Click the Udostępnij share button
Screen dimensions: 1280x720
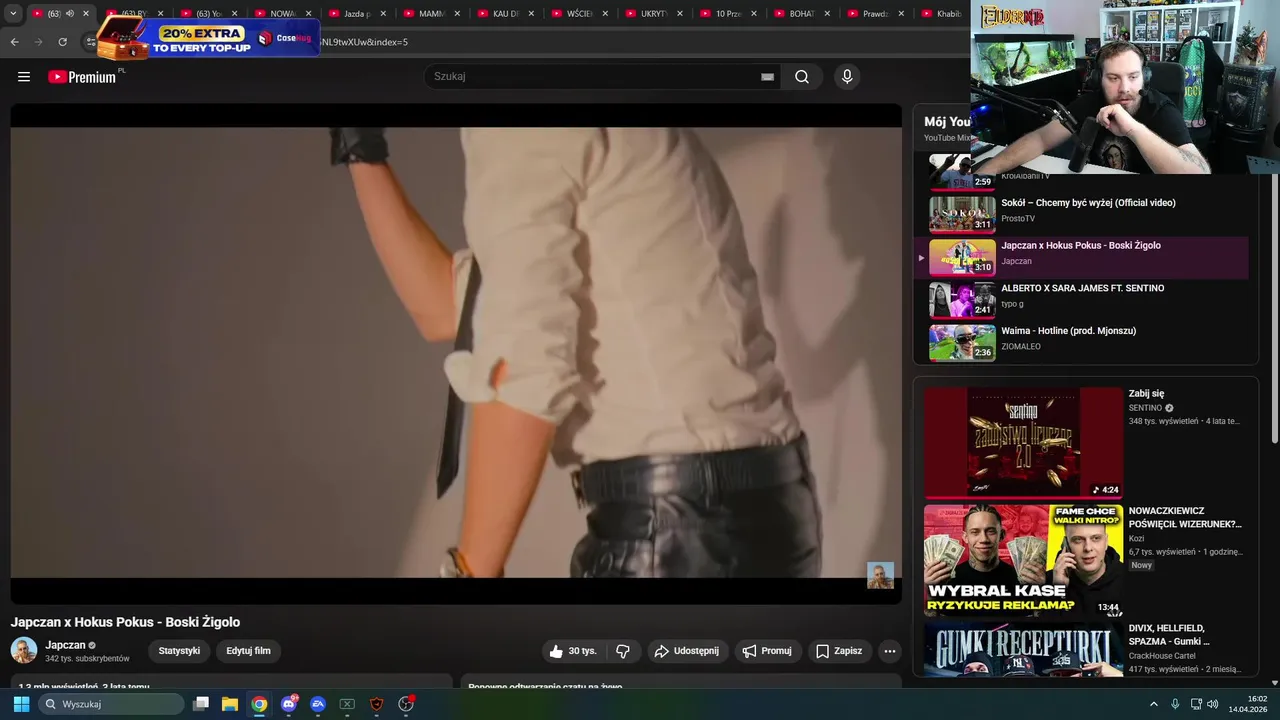tap(687, 651)
